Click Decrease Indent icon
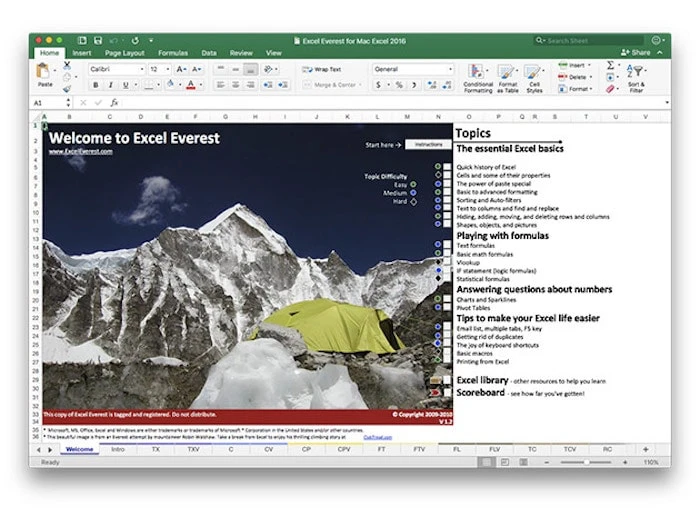The image size is (700, 526). coord(268,84)
